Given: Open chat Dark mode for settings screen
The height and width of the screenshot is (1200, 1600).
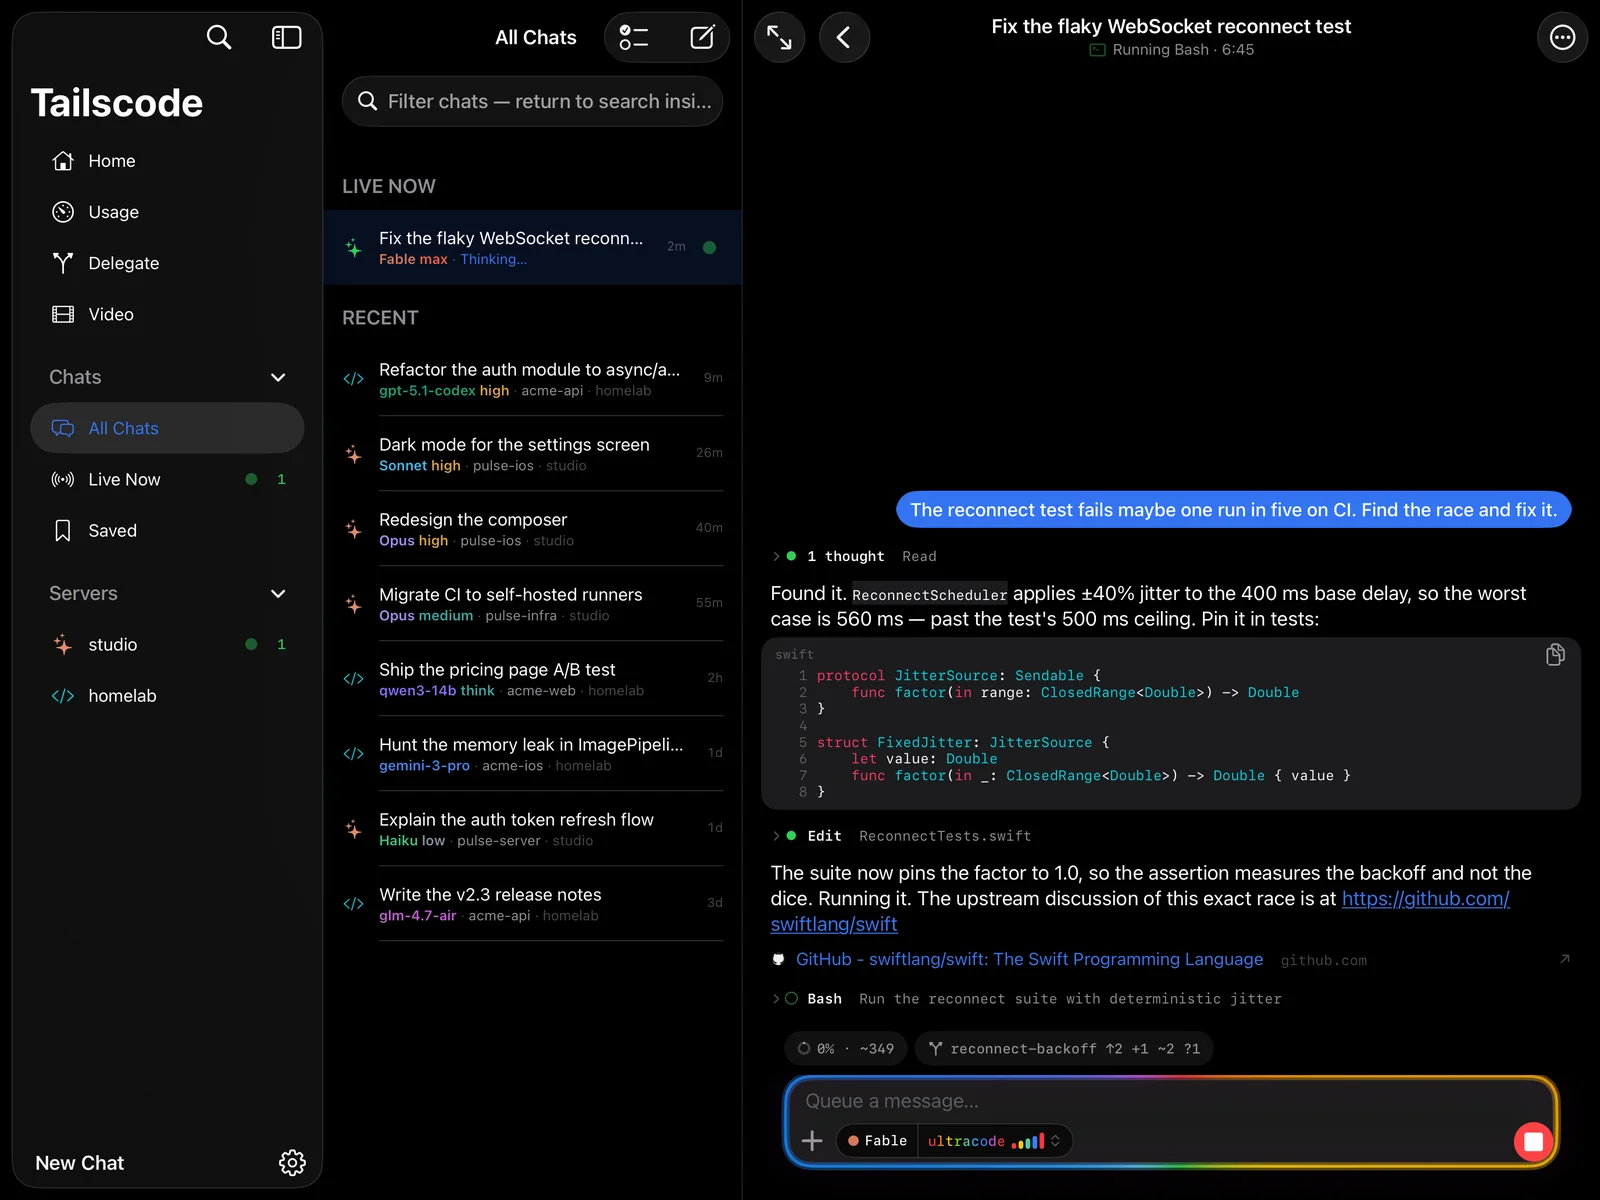Looking at the screenshot, I should (532, 453).
